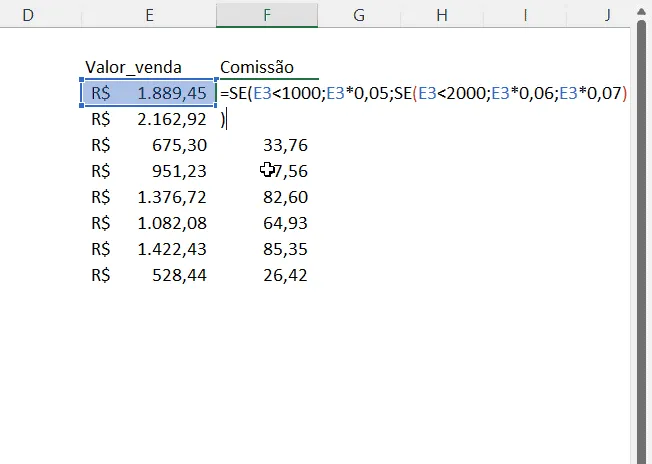Select cell with value 1.082,08
The image size is (652, 464).
click(149, 223)
